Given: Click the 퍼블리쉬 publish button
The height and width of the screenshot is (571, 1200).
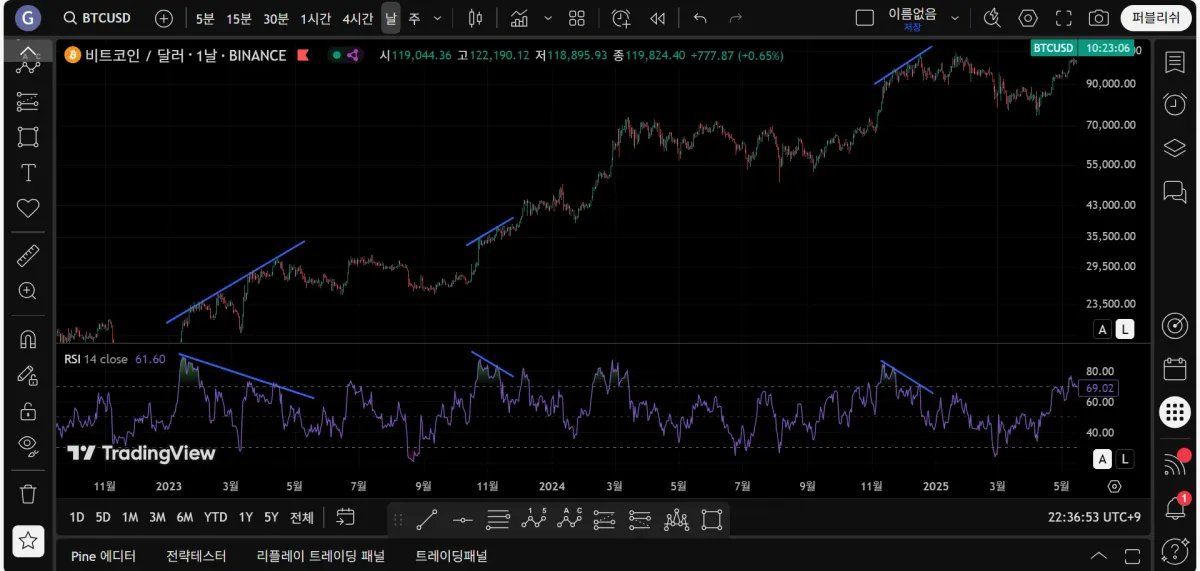Looking at the screenshot, I should [1156, 18].
